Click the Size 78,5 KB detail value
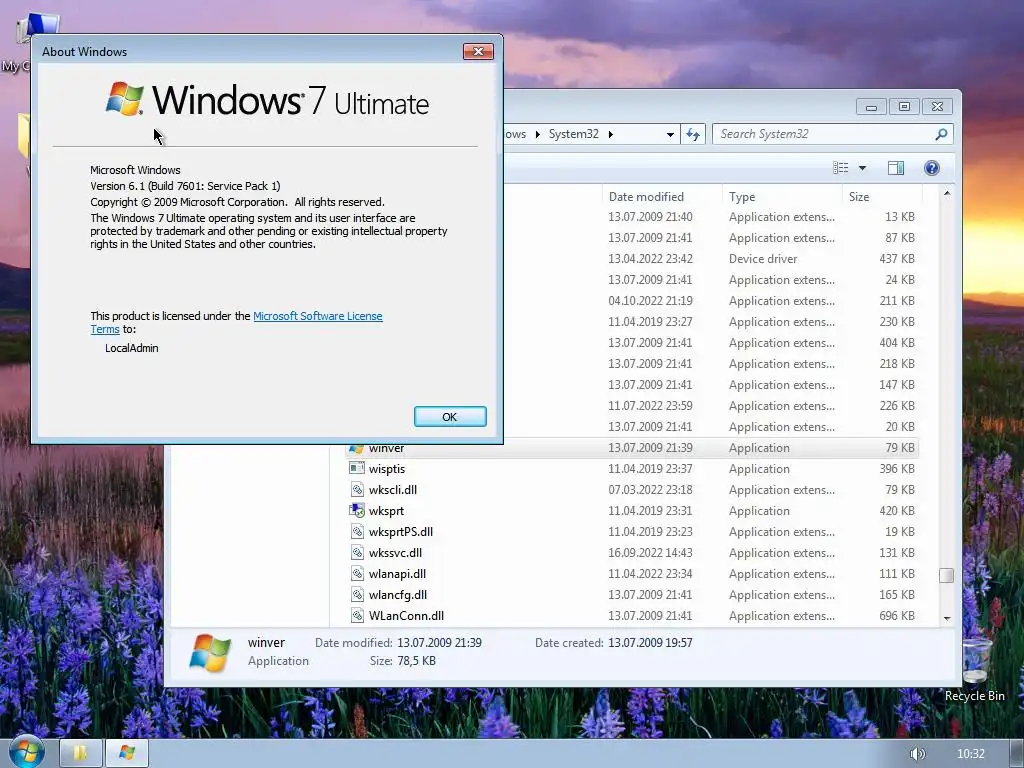Screen dimensions: 1024x768 [416, 661]
